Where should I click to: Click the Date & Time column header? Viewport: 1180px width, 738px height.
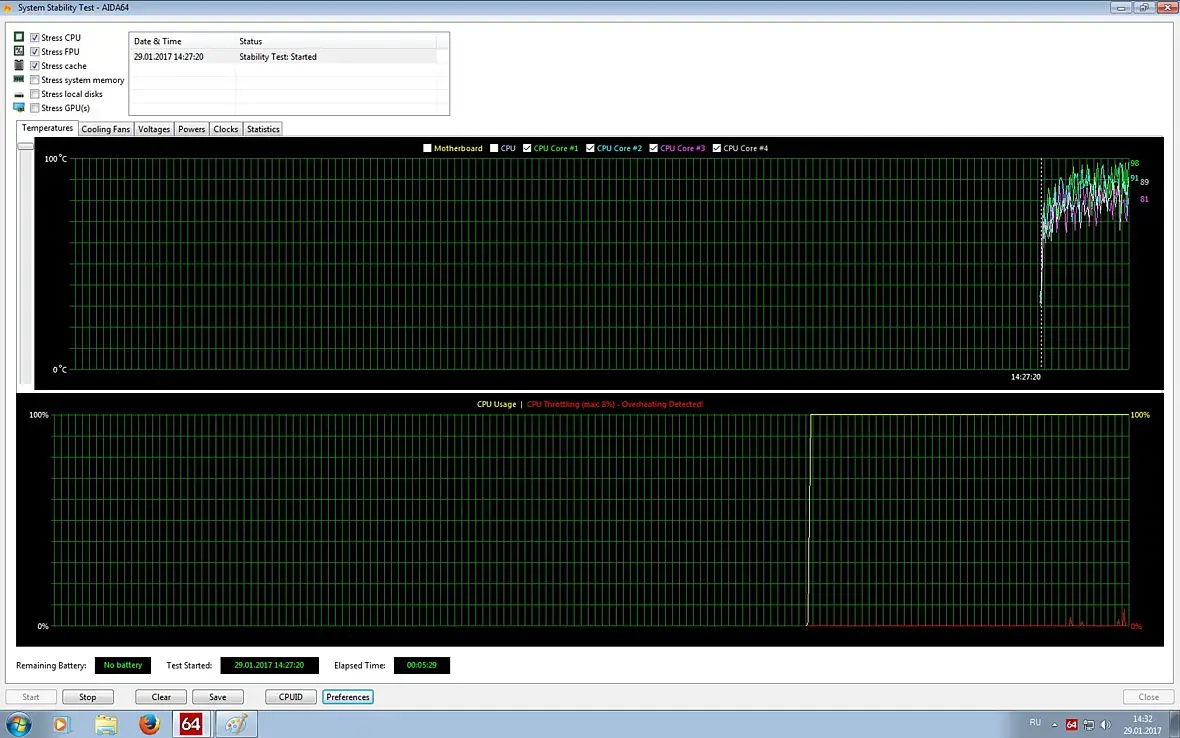coord(182,41)
